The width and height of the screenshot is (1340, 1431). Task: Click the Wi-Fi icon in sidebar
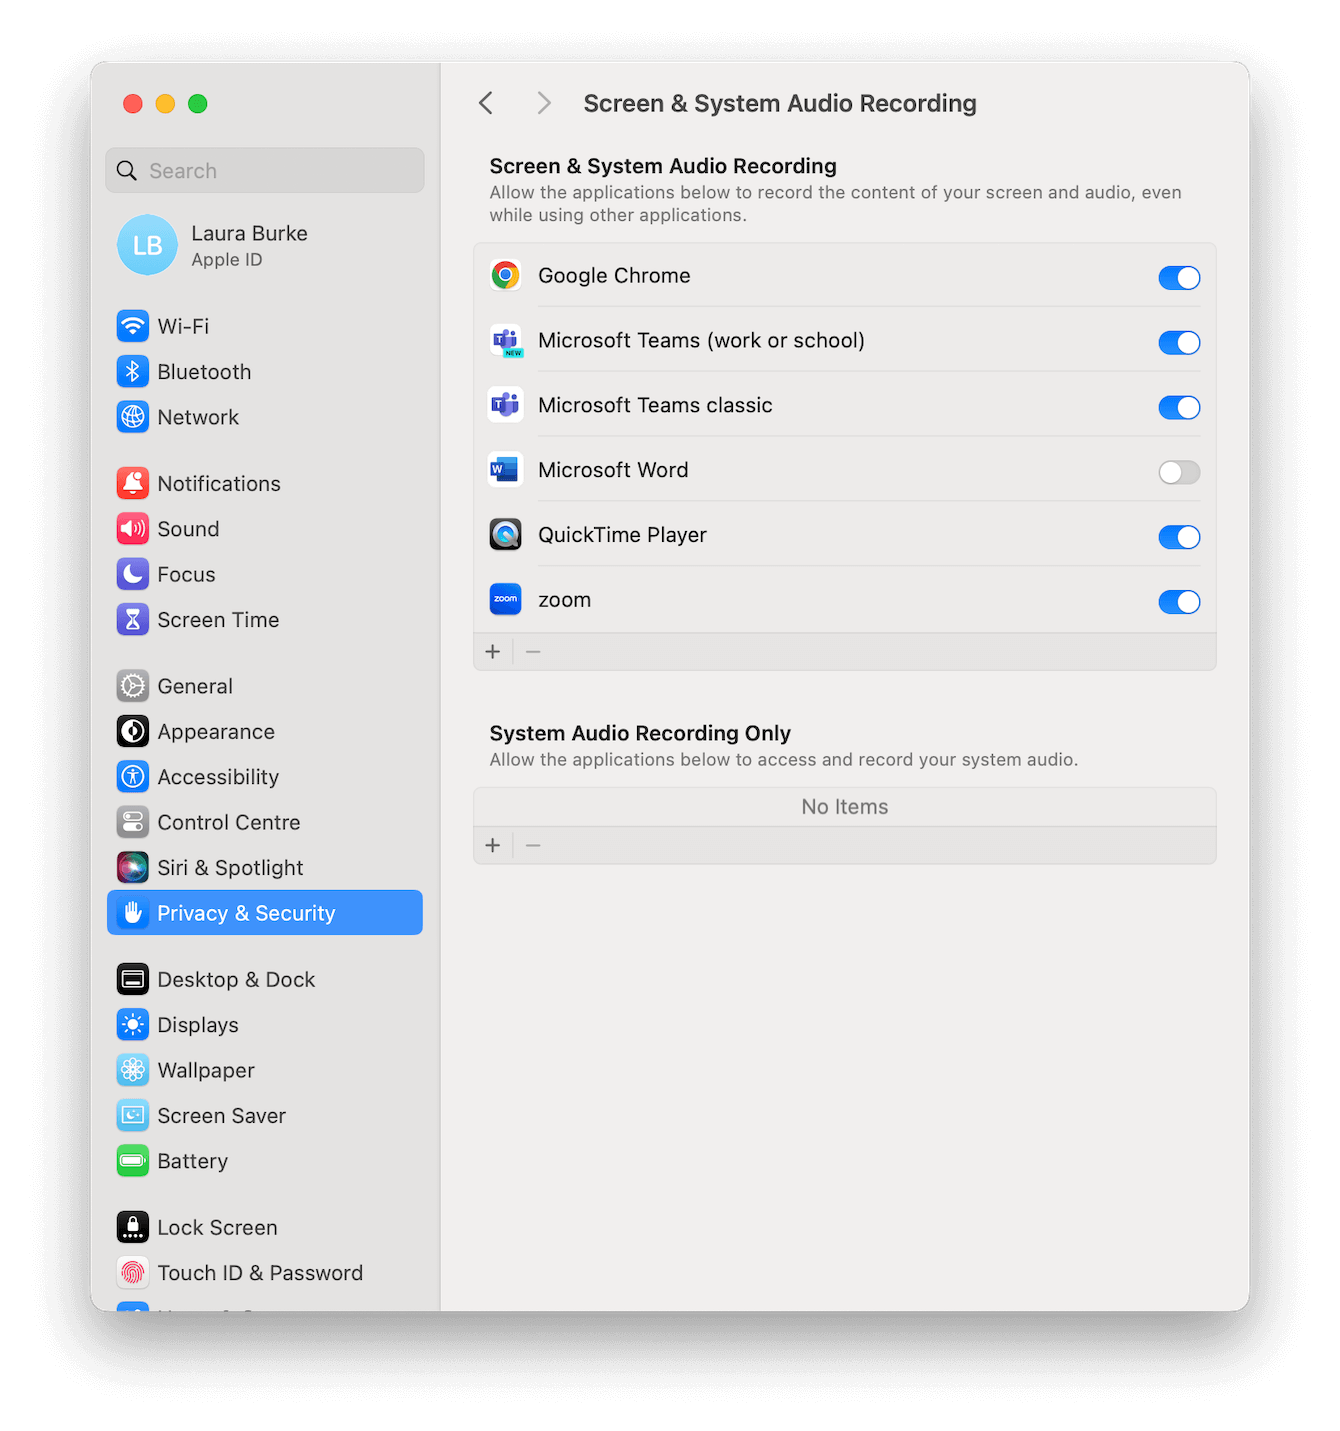[x=133, y=326]
